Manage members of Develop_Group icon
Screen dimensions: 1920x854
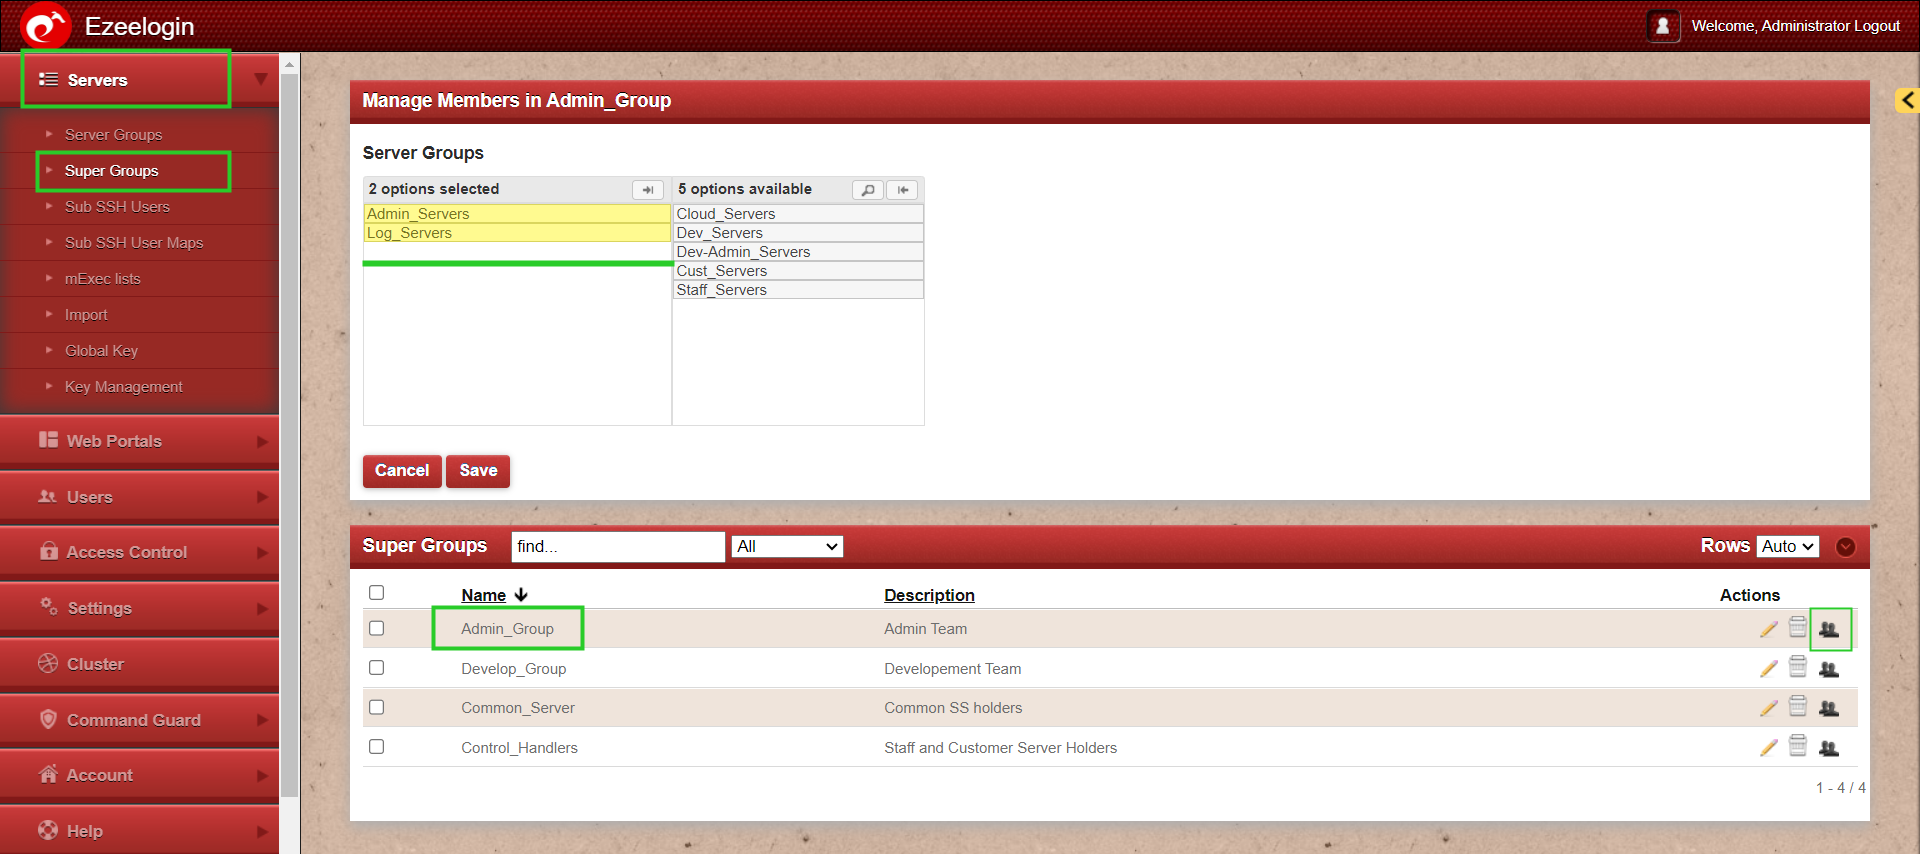click(x=1829, y=669)
